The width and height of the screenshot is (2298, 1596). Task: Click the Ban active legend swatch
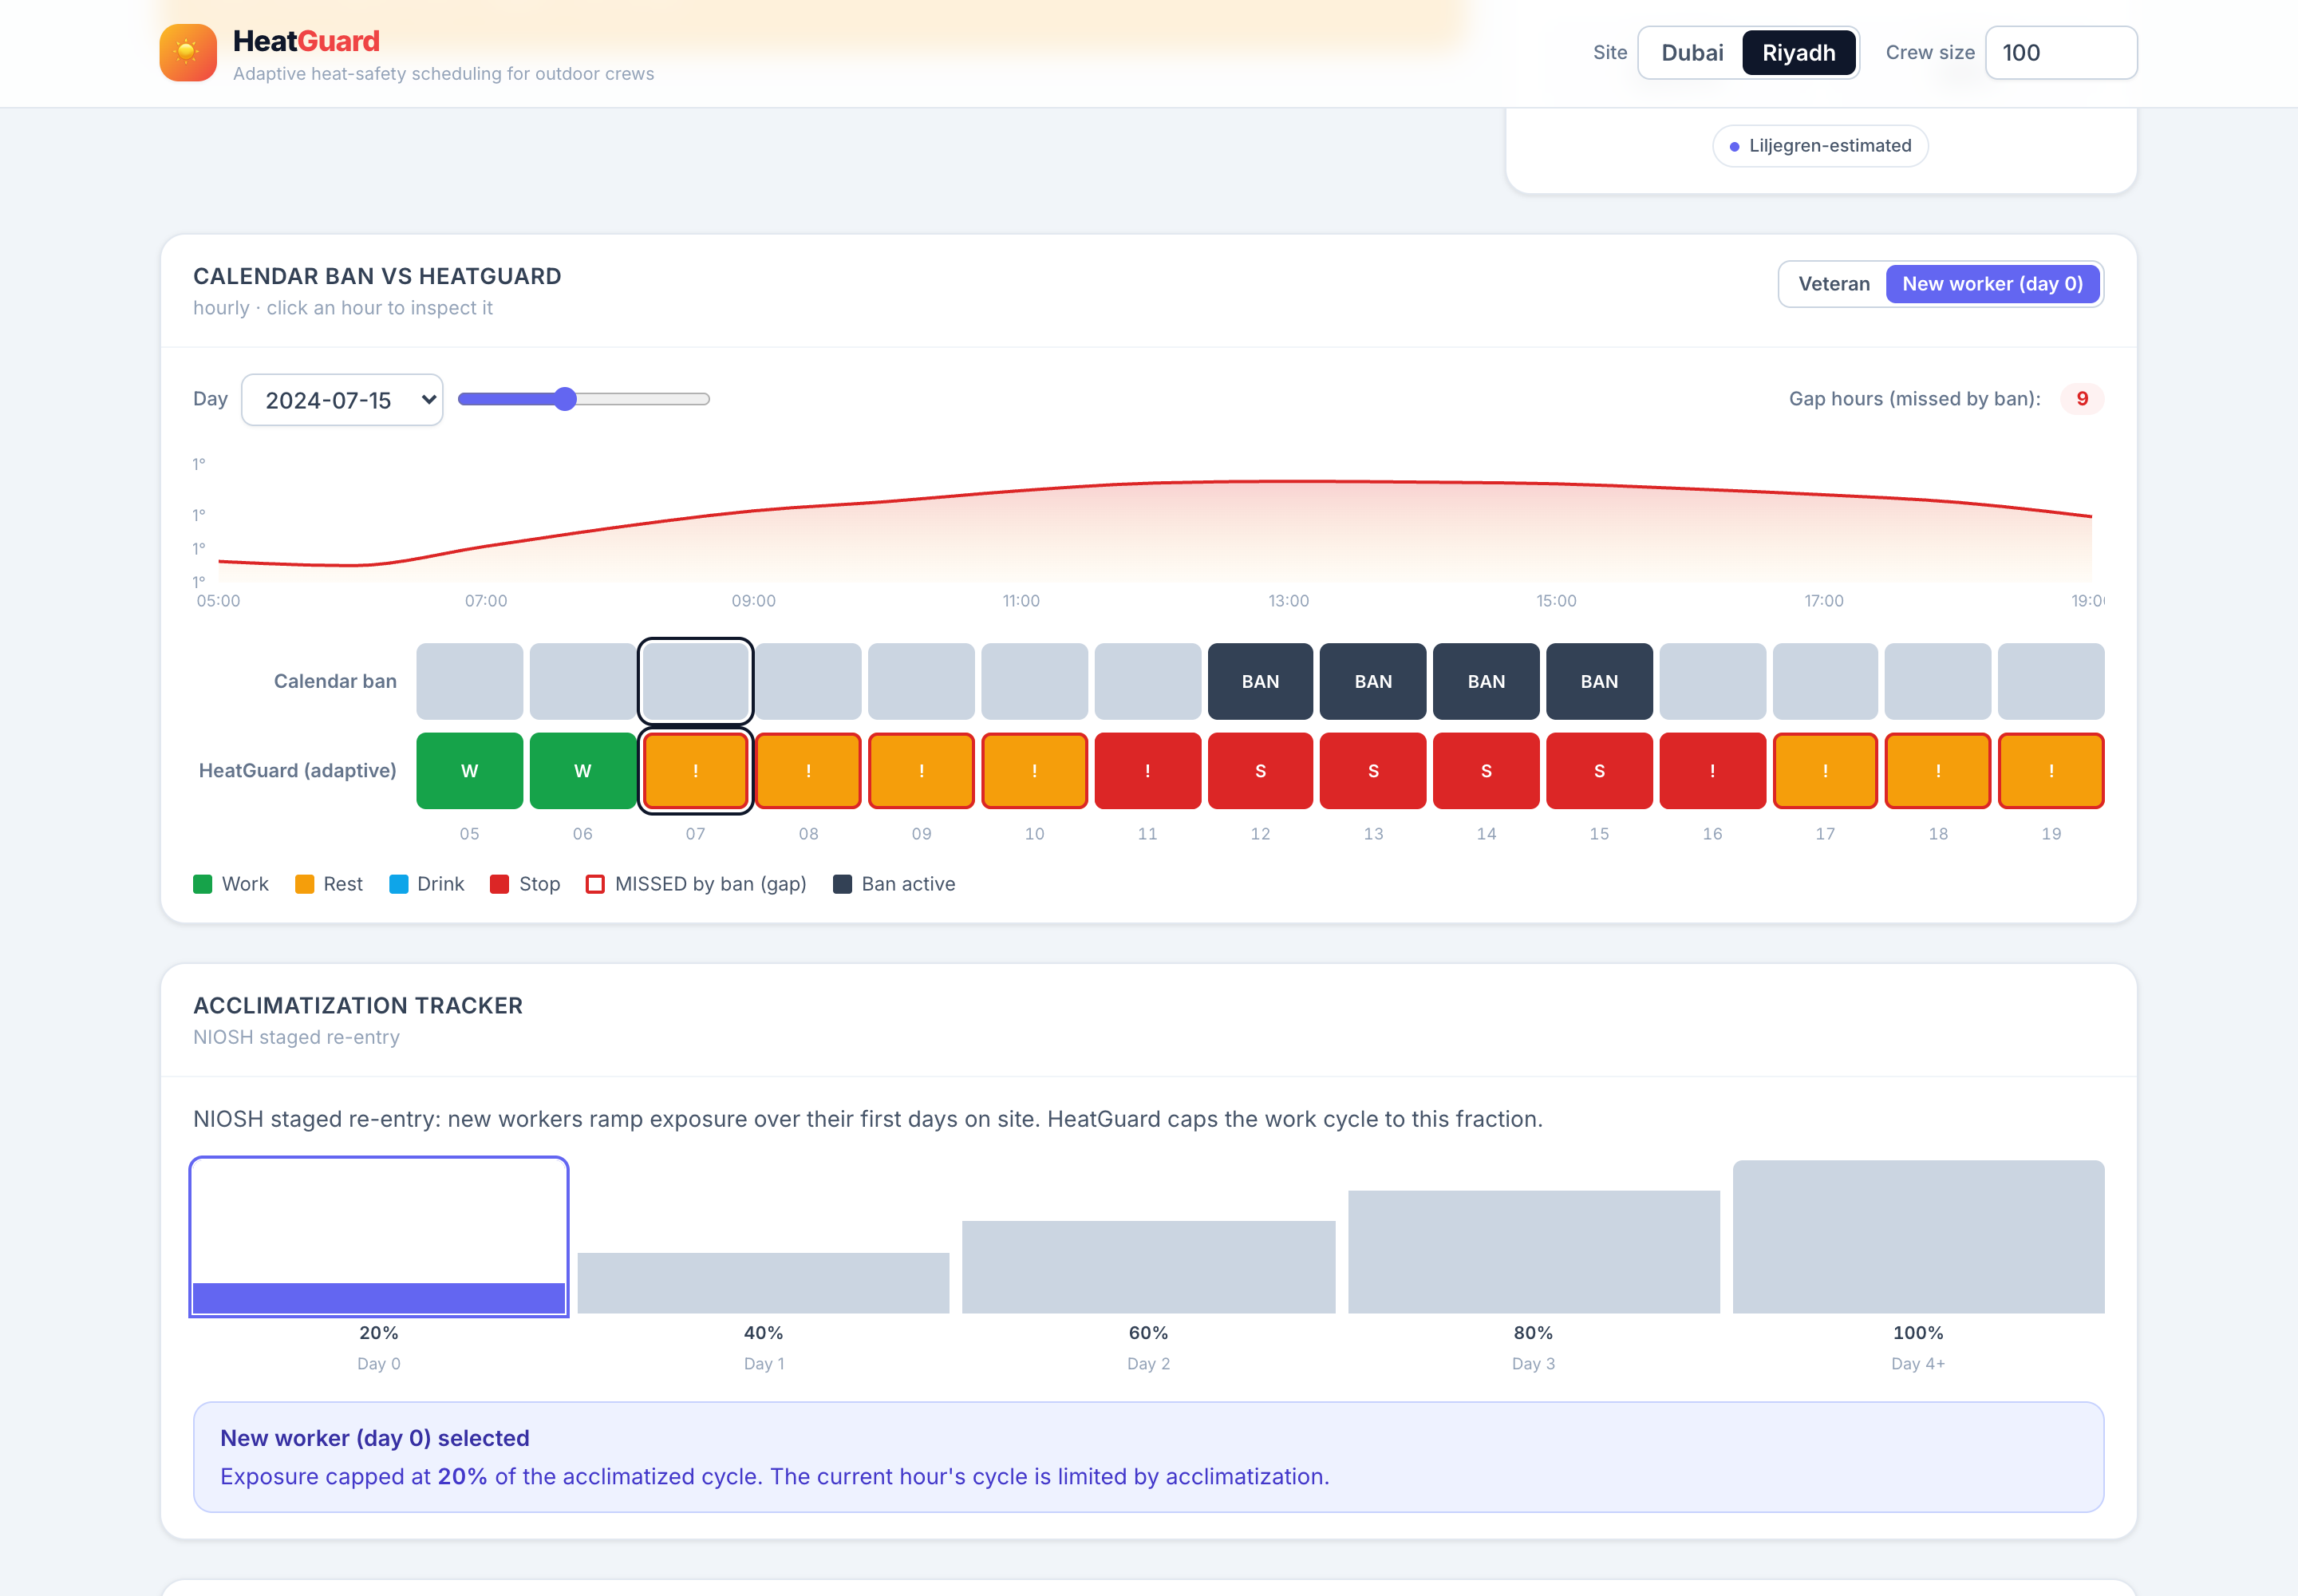pos(842,884)
